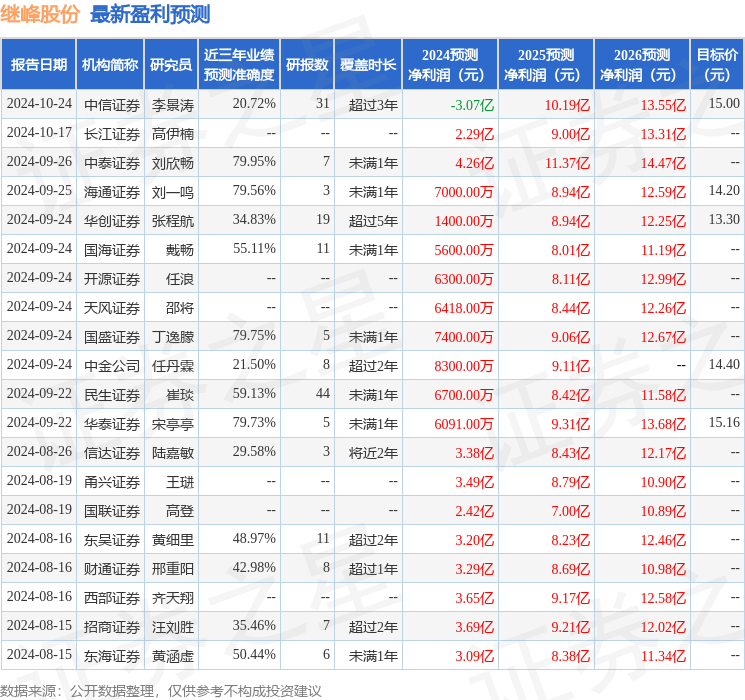Click the 东海证券 institution cell
Viewport: 745px width, 700px height.
112,656
